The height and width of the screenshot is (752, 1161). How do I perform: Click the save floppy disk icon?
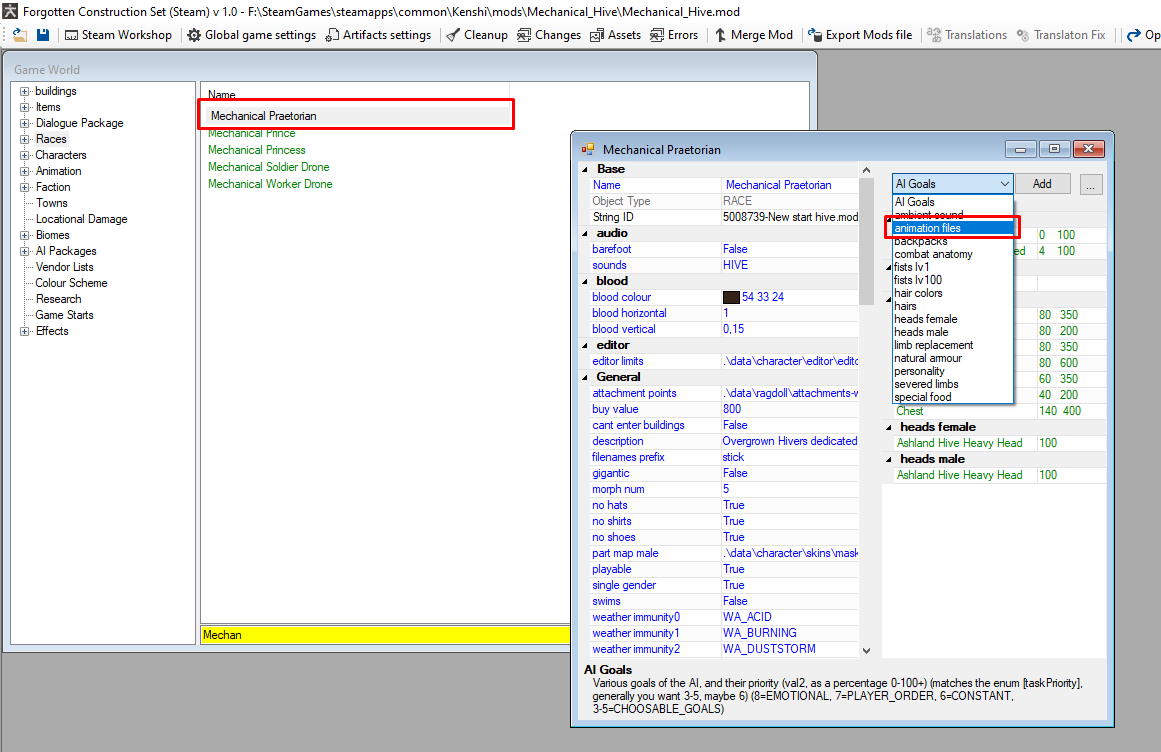[x=43, y=35]
